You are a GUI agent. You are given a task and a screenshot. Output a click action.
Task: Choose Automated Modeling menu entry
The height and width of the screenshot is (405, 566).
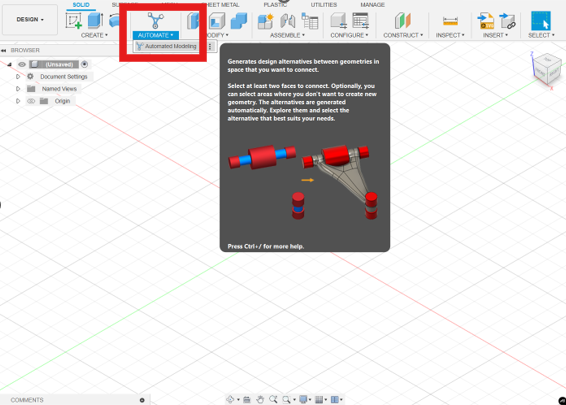coord(166,46)
